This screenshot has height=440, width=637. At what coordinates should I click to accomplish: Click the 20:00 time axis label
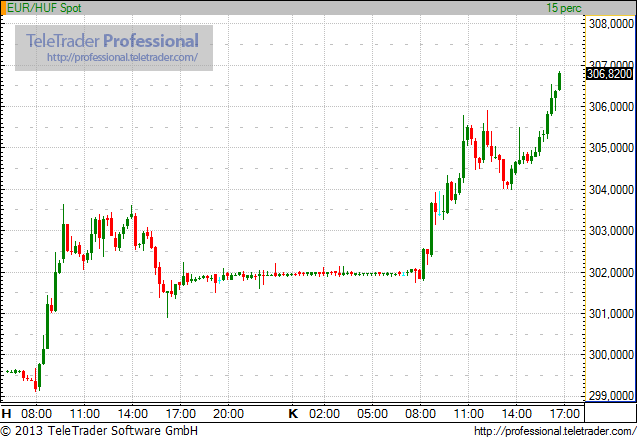point(228,414)
